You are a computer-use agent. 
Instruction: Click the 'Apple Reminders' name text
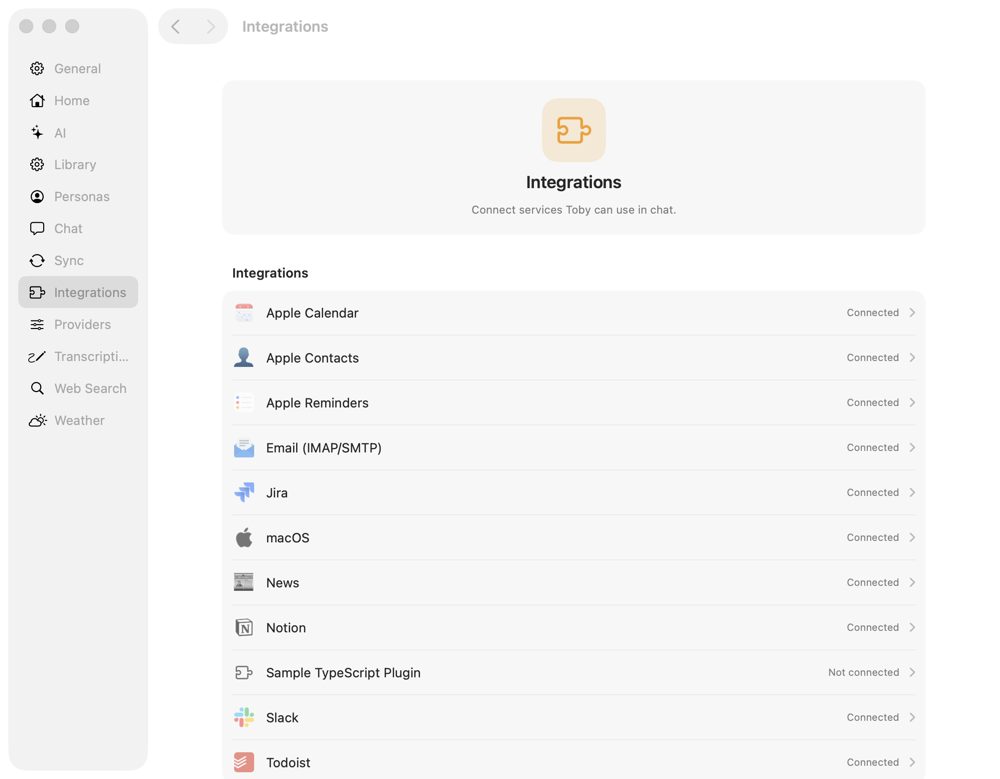click(317, 403)
